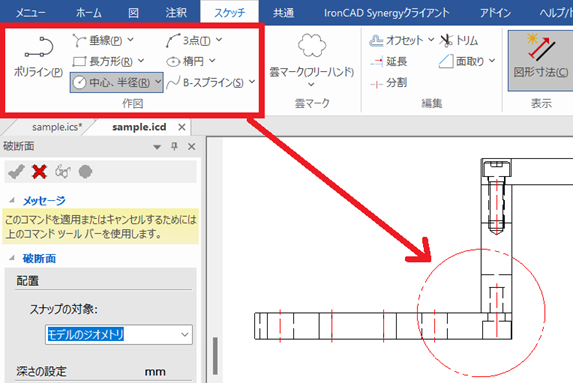Screen dimensions: 573x383
Task: Open the 長方形 tool dropdown arrow
Action: pyautogui.click(x=141, y=61)
